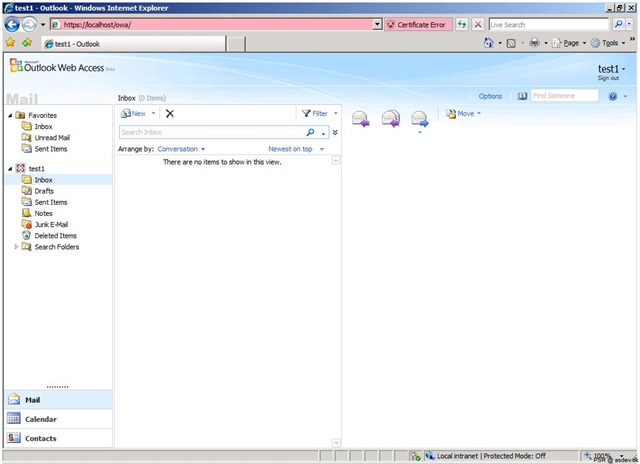
Task: Expand the Search Folders tree node
Action: point(16,246)
